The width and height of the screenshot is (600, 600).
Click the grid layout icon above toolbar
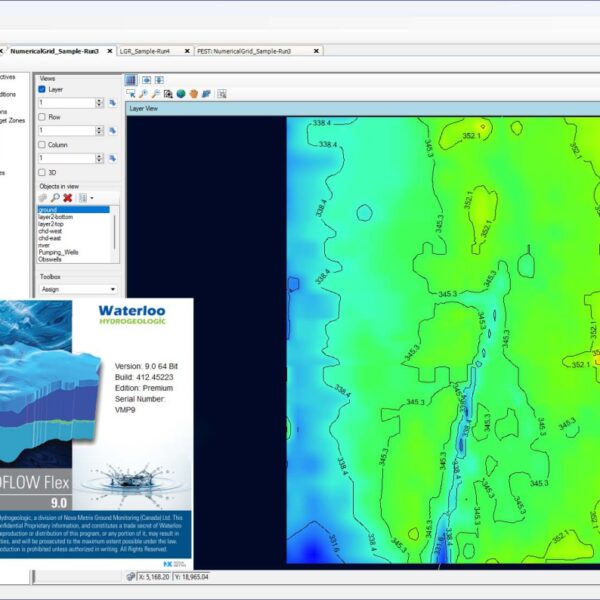130,80
